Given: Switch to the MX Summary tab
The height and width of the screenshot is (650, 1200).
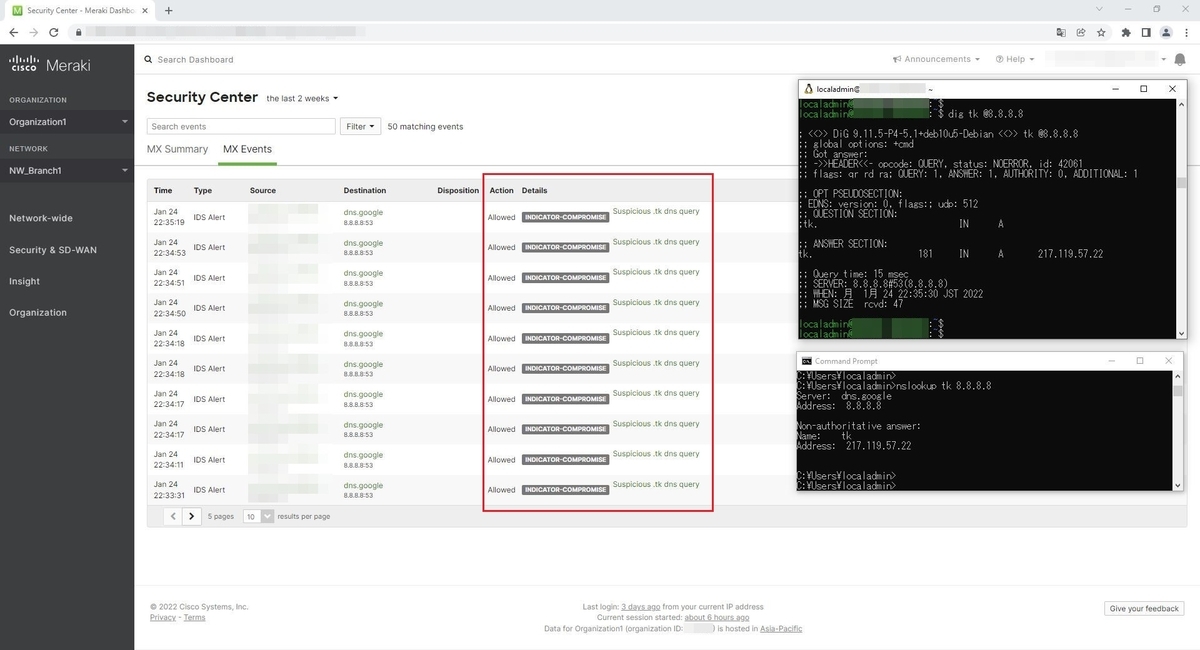Looking at the screenshot, I should coord(177,148).
